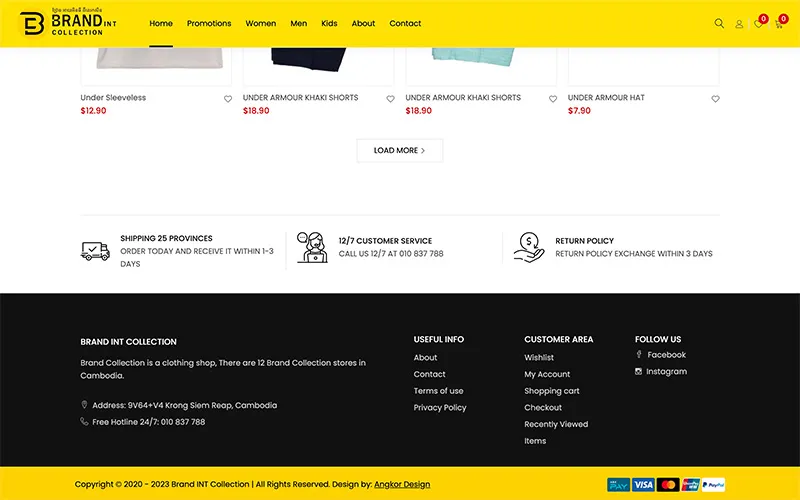The image size is (800, 500).
Task: Open the Facebook text link
Action: (x=666, y=355)
